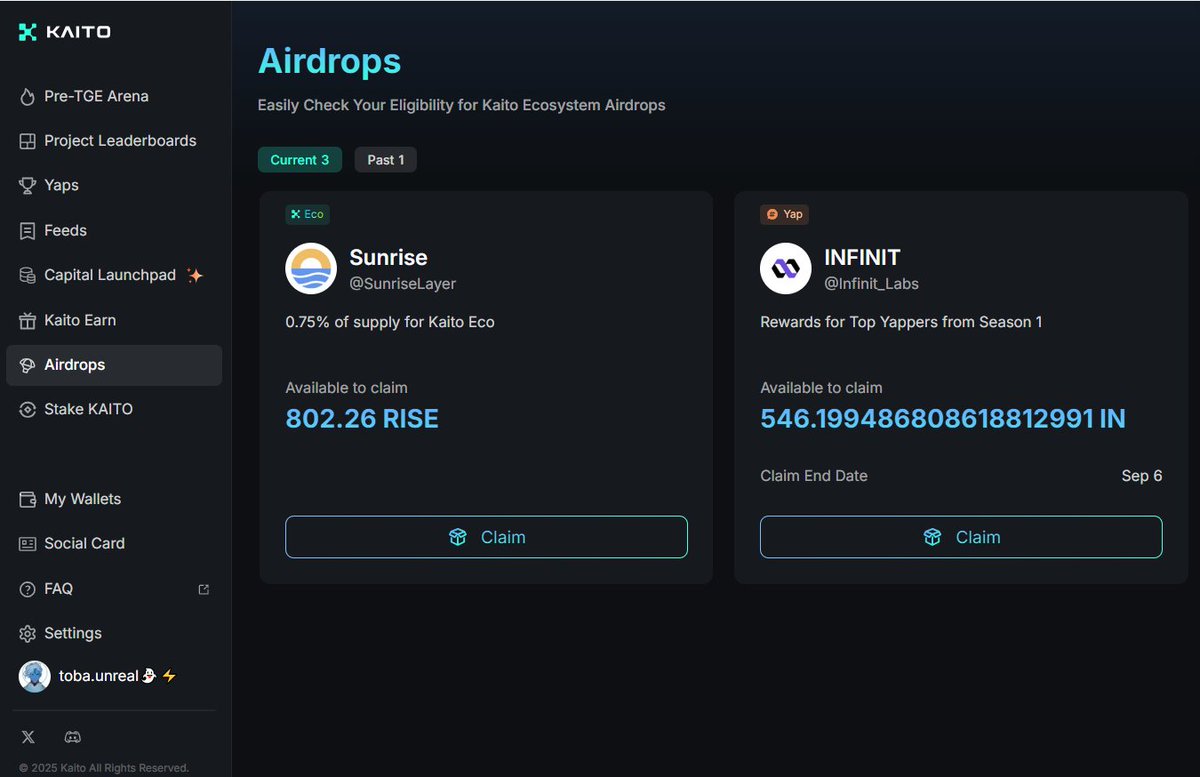
Task: Click the @Infinit_Labs handle
Action: pos(871,284)
